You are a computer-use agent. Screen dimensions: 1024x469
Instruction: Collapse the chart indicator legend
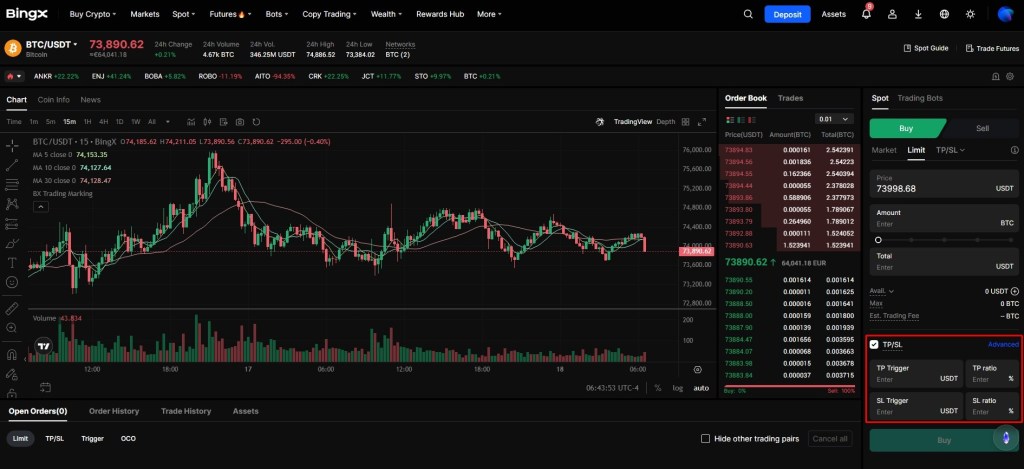pos(40,207)
